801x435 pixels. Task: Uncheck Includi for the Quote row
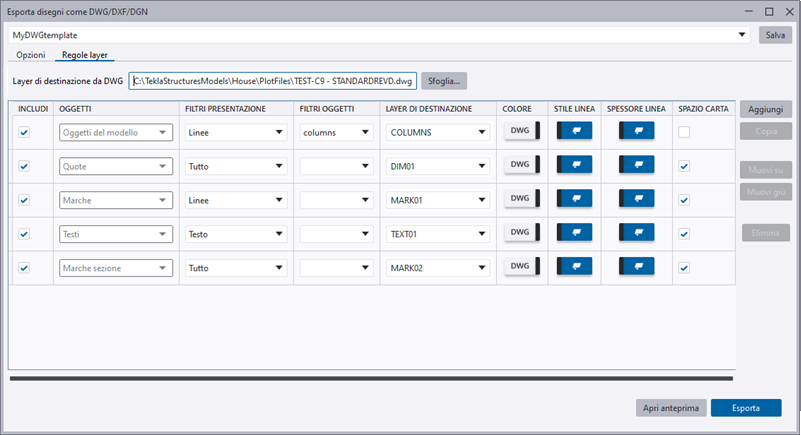click(25, 166)
